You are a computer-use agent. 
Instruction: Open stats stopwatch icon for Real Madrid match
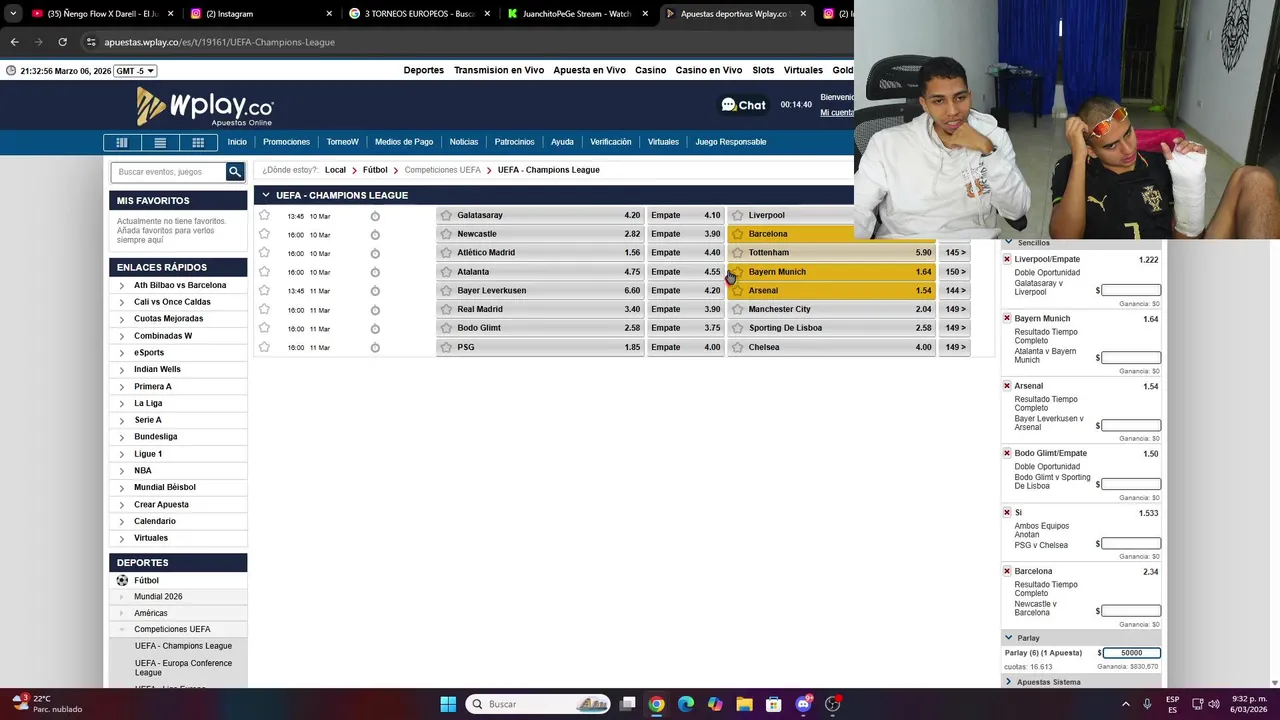(375, 310)
